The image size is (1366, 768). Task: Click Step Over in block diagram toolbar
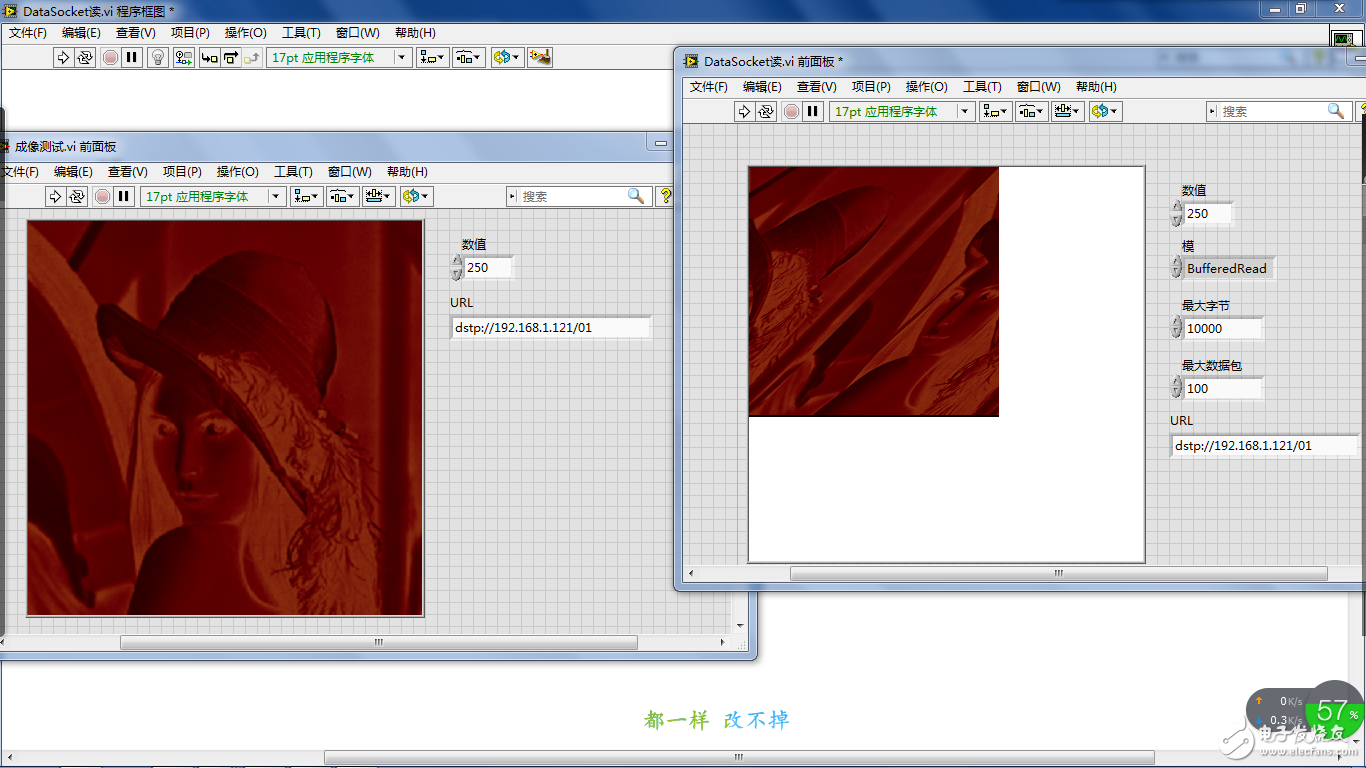point(231,58)
